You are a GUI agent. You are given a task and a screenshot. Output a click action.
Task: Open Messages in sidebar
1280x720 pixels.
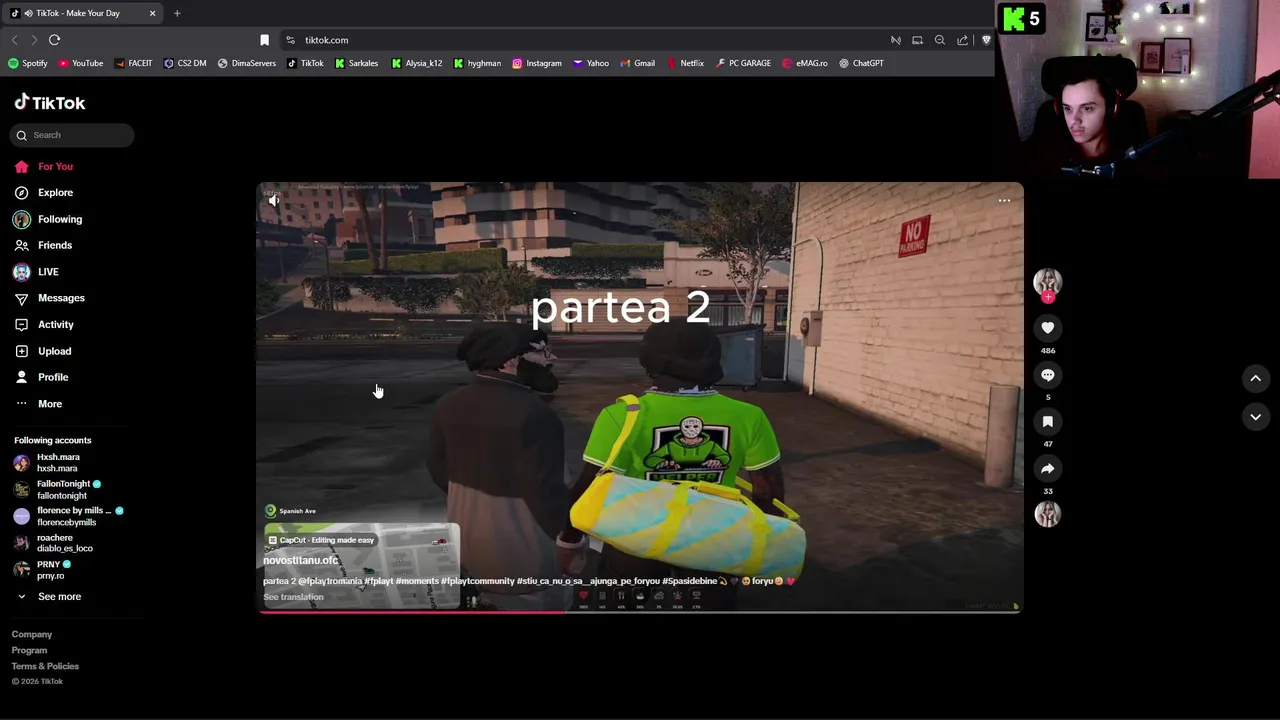click(50, 298)
